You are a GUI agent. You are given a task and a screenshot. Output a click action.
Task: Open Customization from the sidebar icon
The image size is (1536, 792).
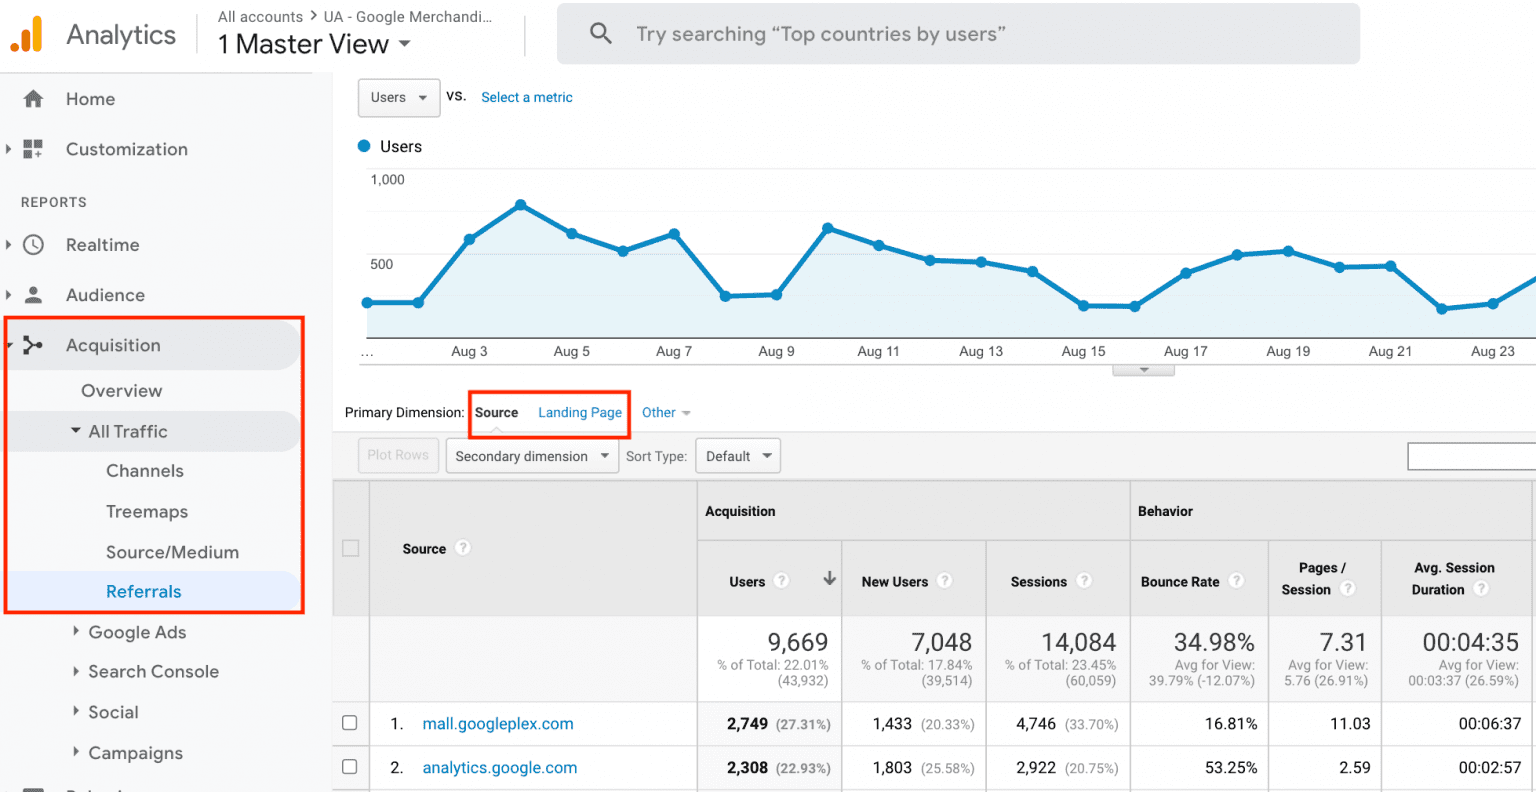coord(35,149)
